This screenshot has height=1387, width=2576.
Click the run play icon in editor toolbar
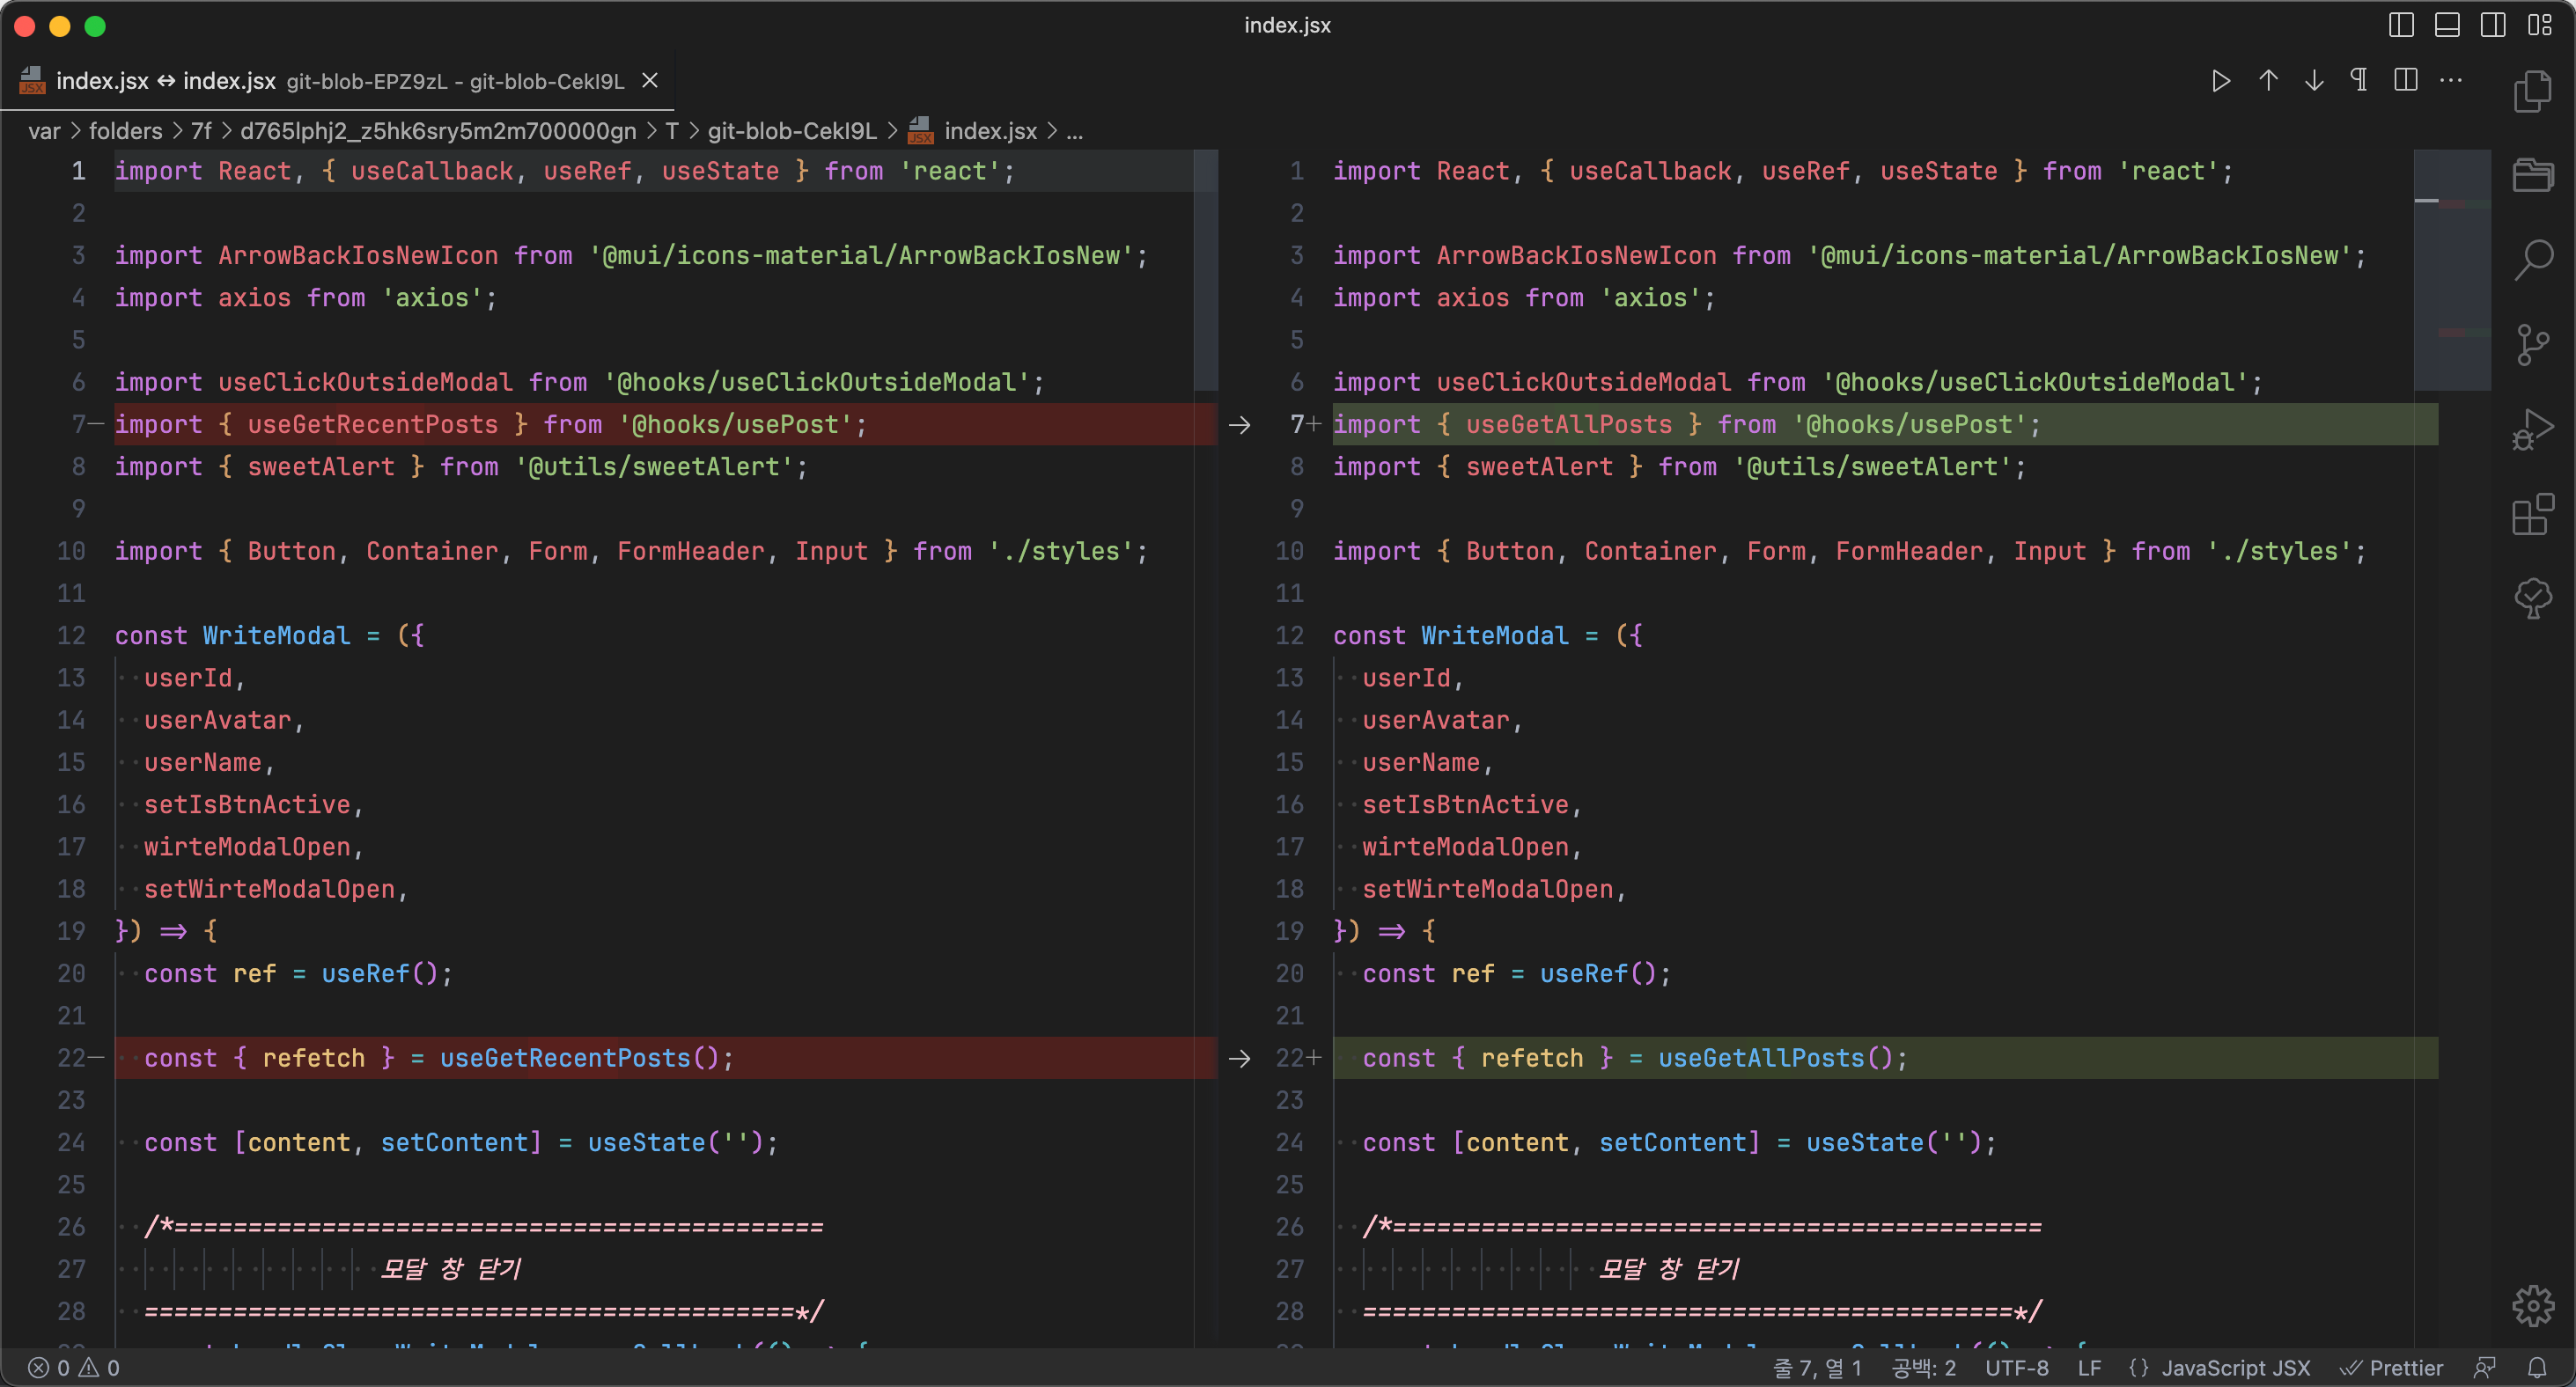pos(2221,81)
